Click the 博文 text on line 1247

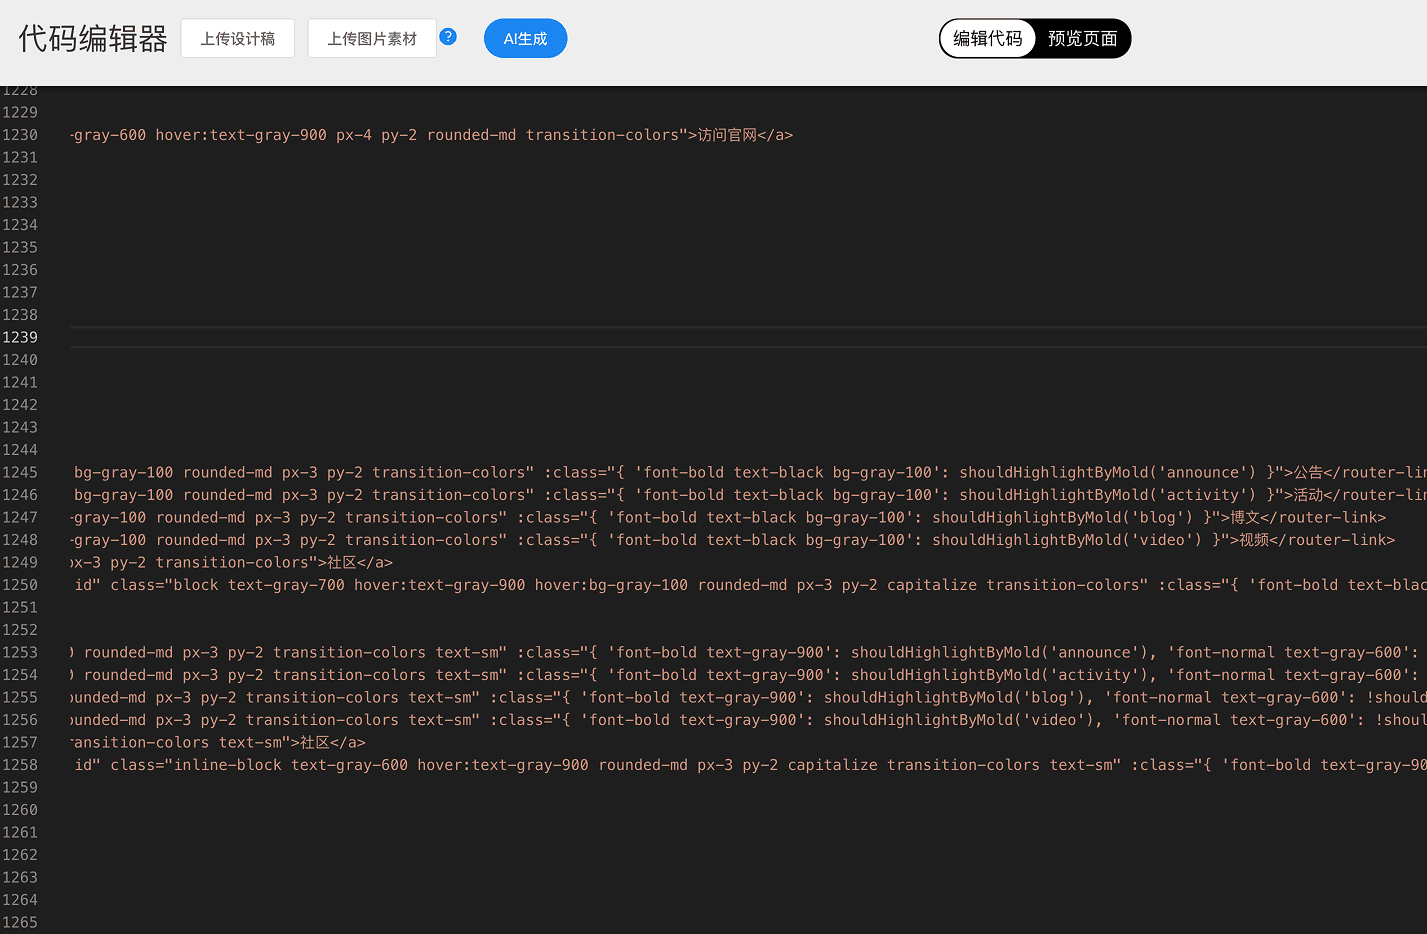[1245, 517]
